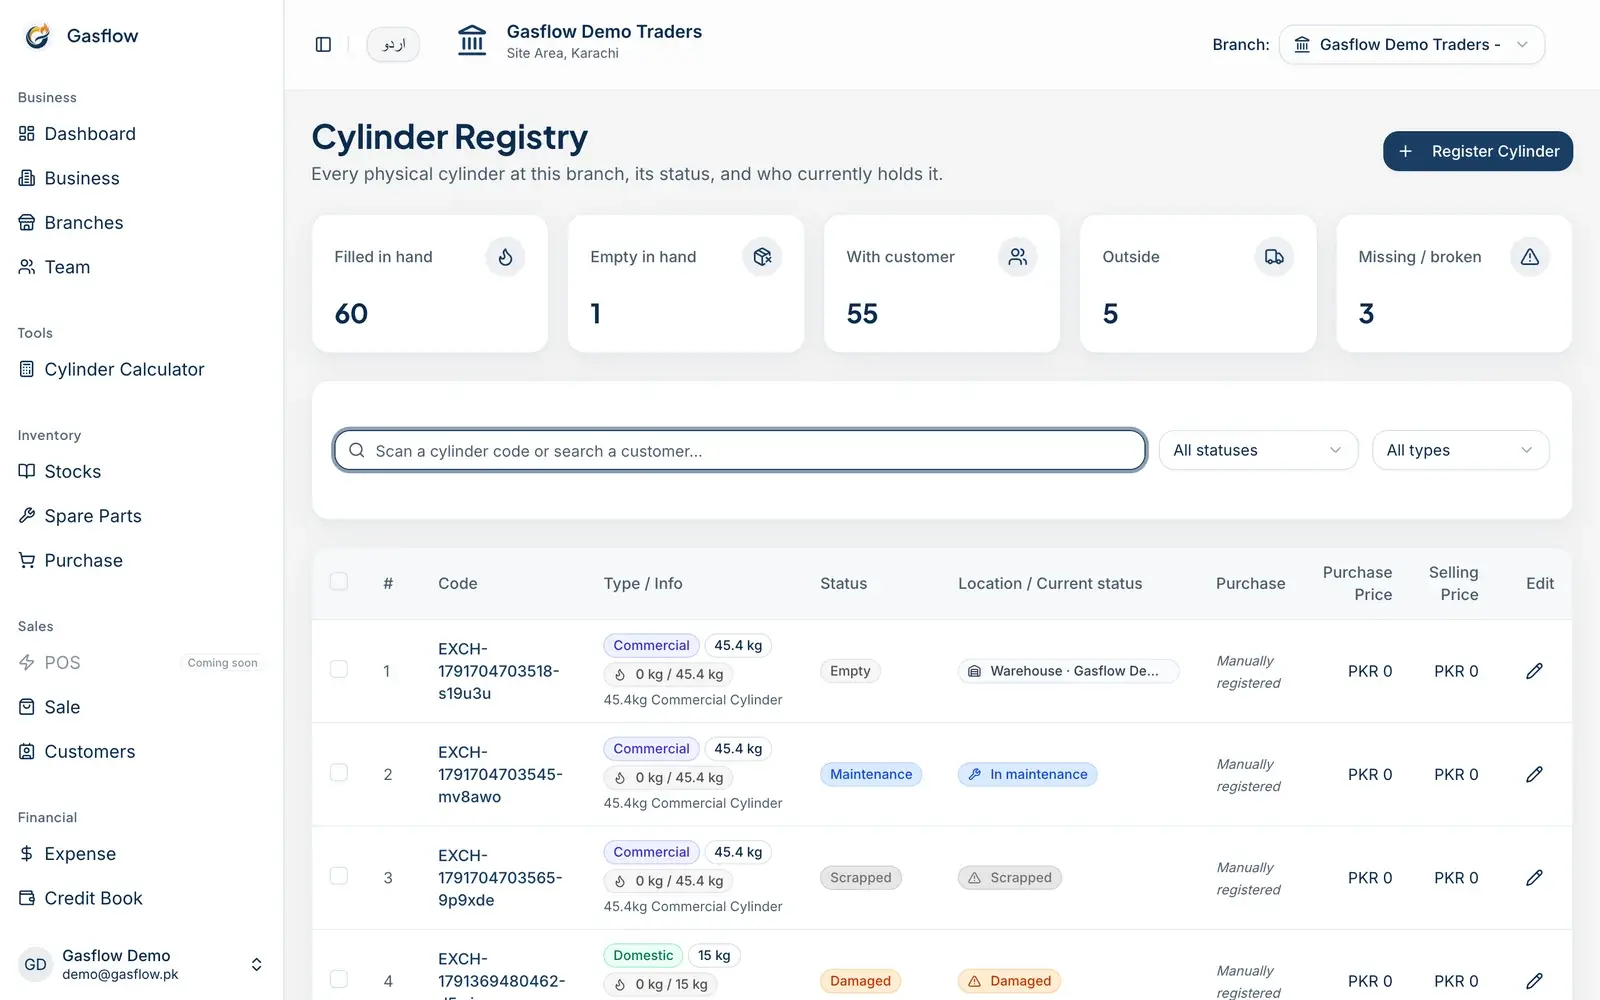Click the truck icon on Outside card
Image resolution: width=1600 pixels, height=1000 pixels.
[x=1274, y=257]
